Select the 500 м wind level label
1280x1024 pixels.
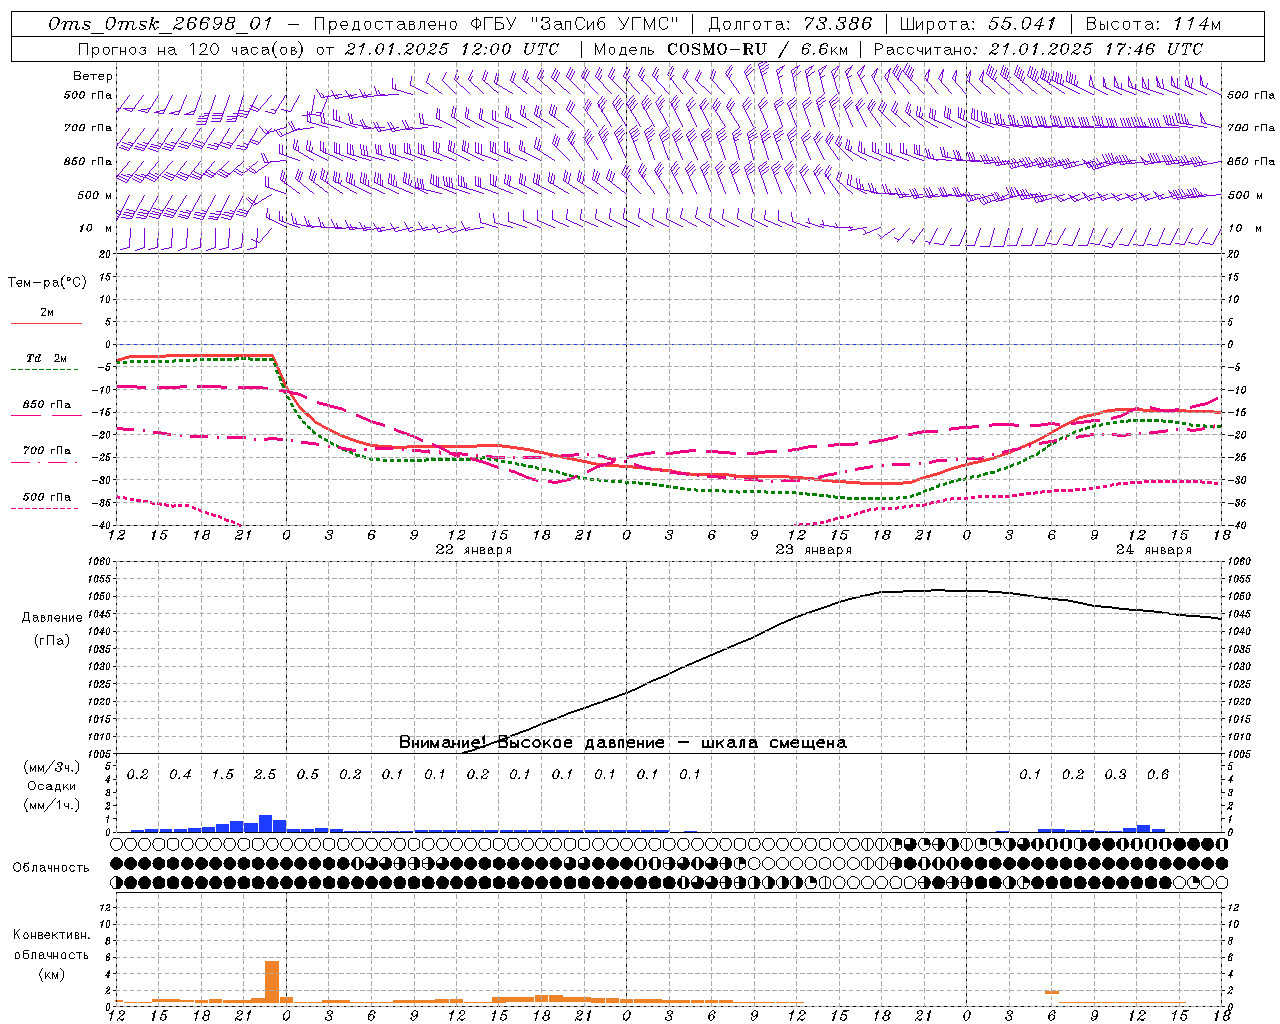95,195
